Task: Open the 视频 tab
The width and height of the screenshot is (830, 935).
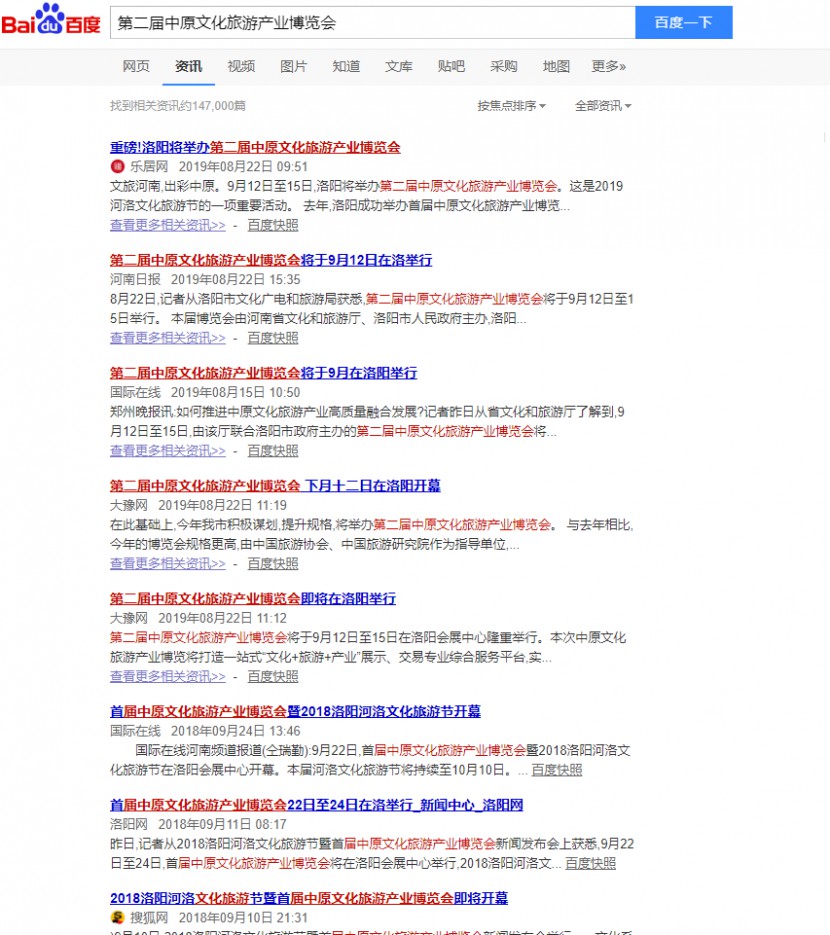Action: pyautogui.click(x=241, y=67)
